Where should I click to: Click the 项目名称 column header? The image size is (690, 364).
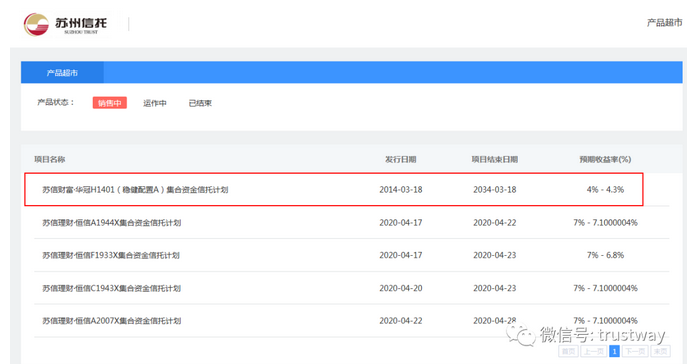click(50, 159)
